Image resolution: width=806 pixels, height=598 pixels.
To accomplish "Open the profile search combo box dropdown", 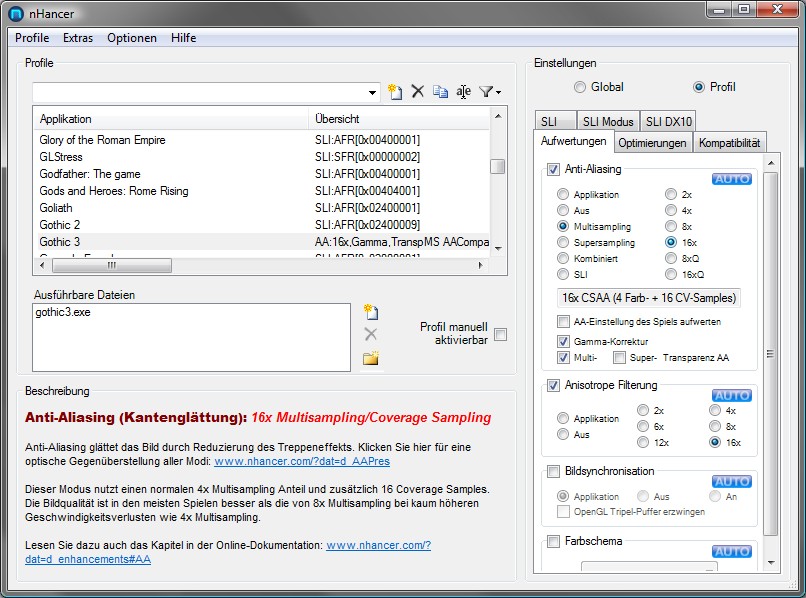I will pos(372,93).
